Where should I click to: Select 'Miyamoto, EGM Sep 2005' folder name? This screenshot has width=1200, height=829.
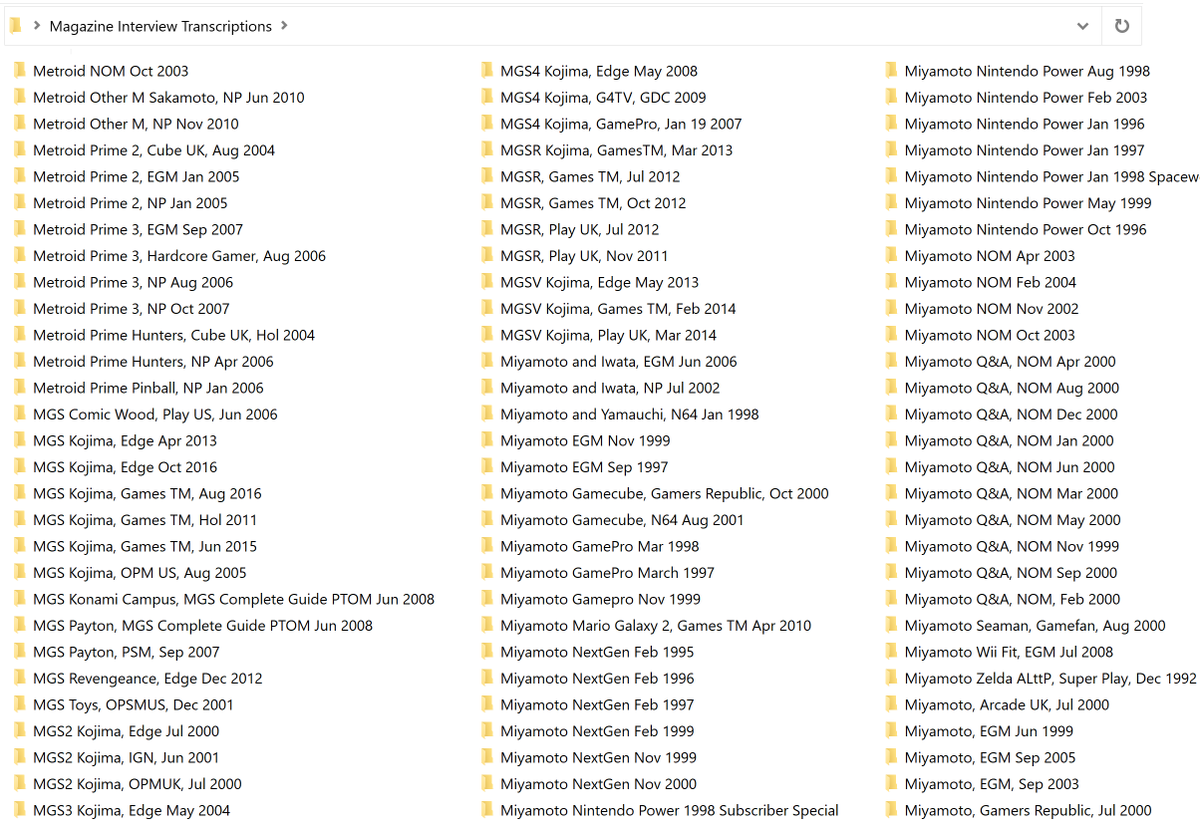[990, 758]
